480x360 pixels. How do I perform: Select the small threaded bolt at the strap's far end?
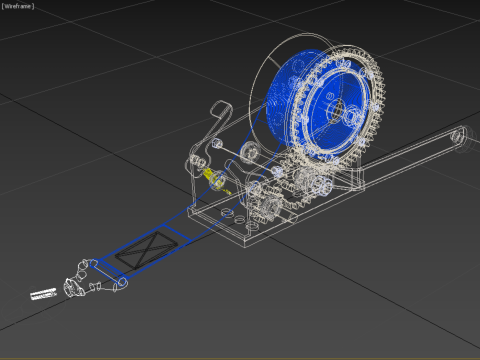43,294
